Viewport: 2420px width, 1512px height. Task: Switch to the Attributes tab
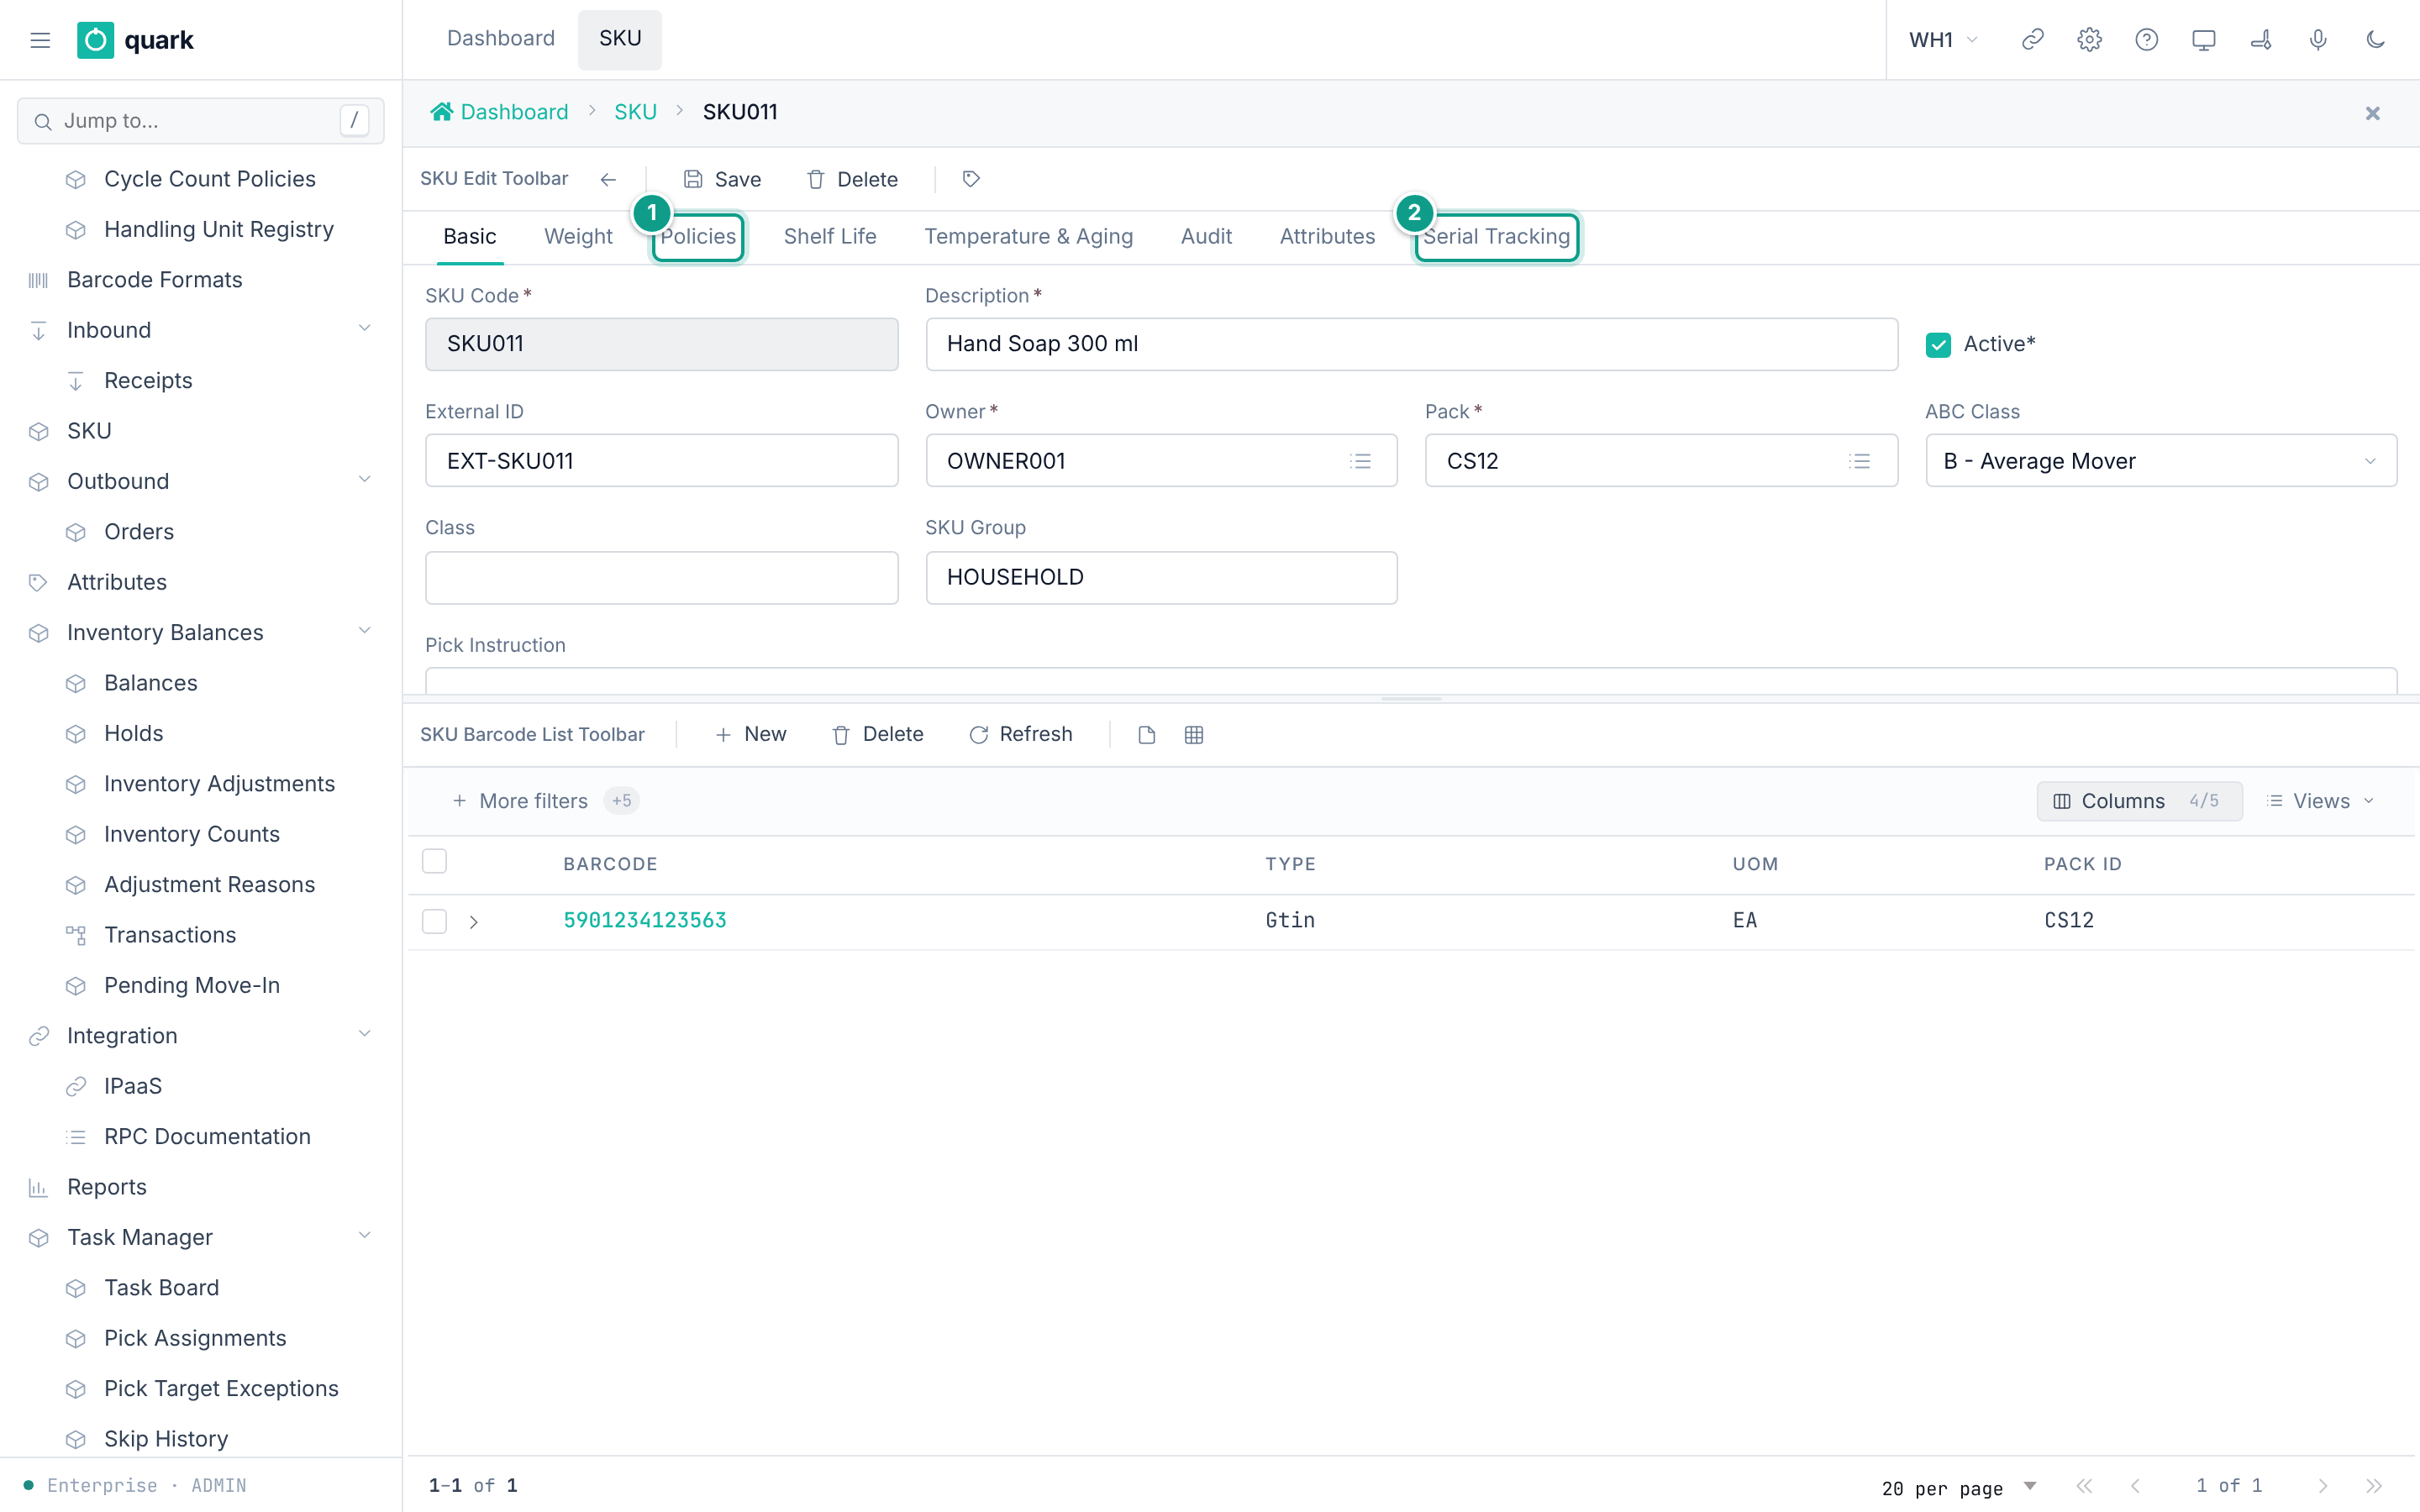click(1327, 237)
